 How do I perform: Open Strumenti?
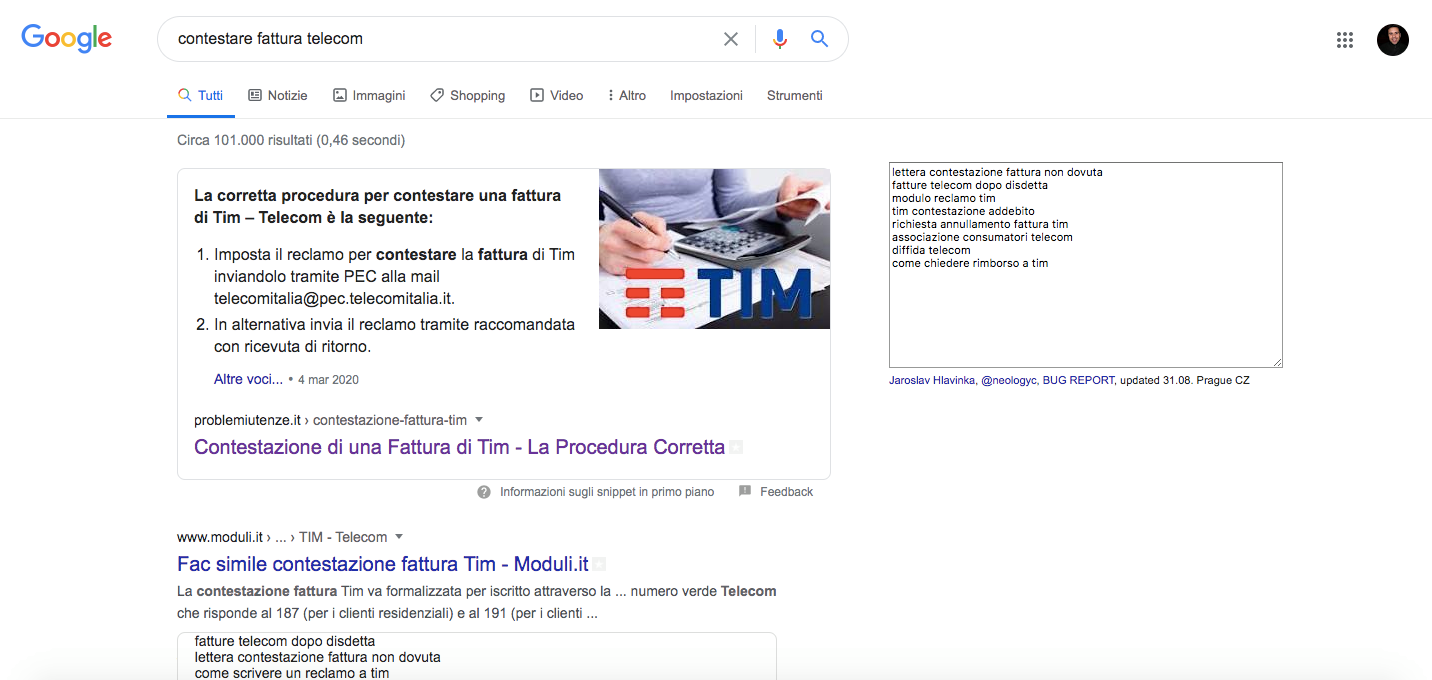click(x=795, y=96)
